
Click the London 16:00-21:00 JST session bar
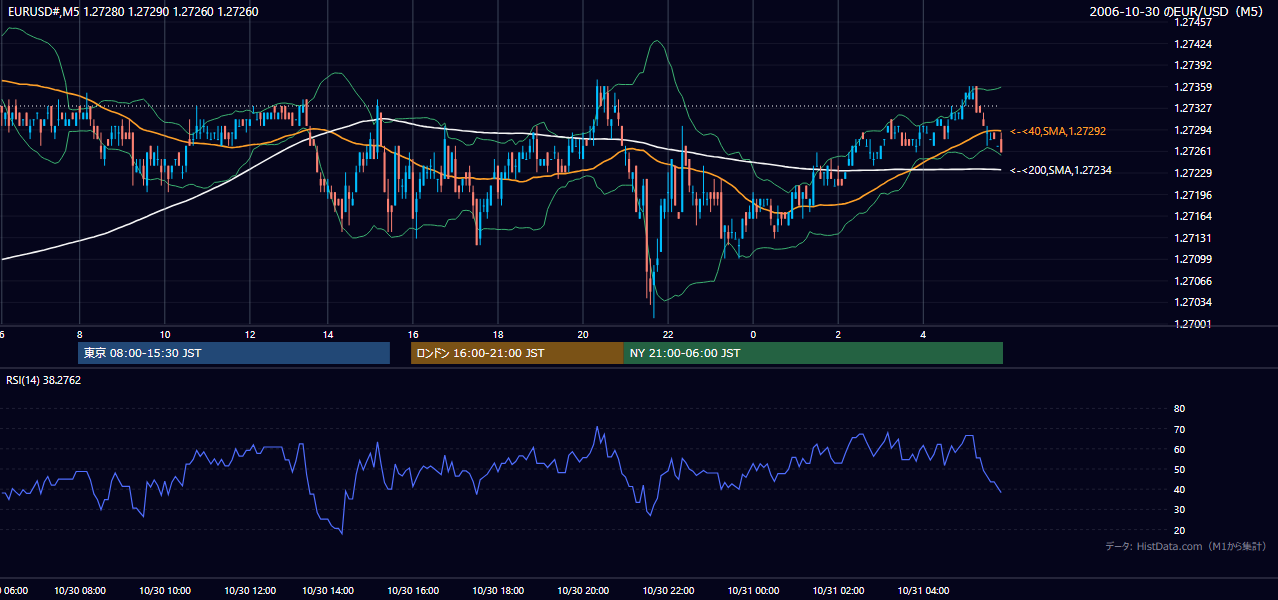517,353
